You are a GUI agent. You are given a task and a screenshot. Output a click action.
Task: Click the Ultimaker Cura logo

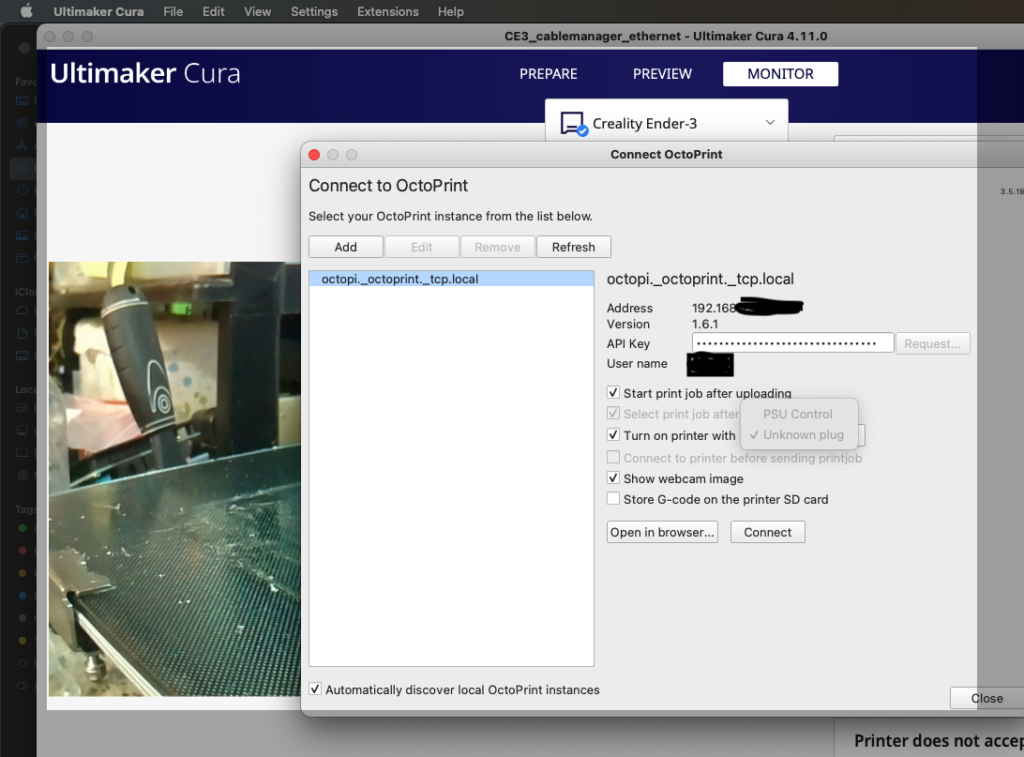coord(145,73)
